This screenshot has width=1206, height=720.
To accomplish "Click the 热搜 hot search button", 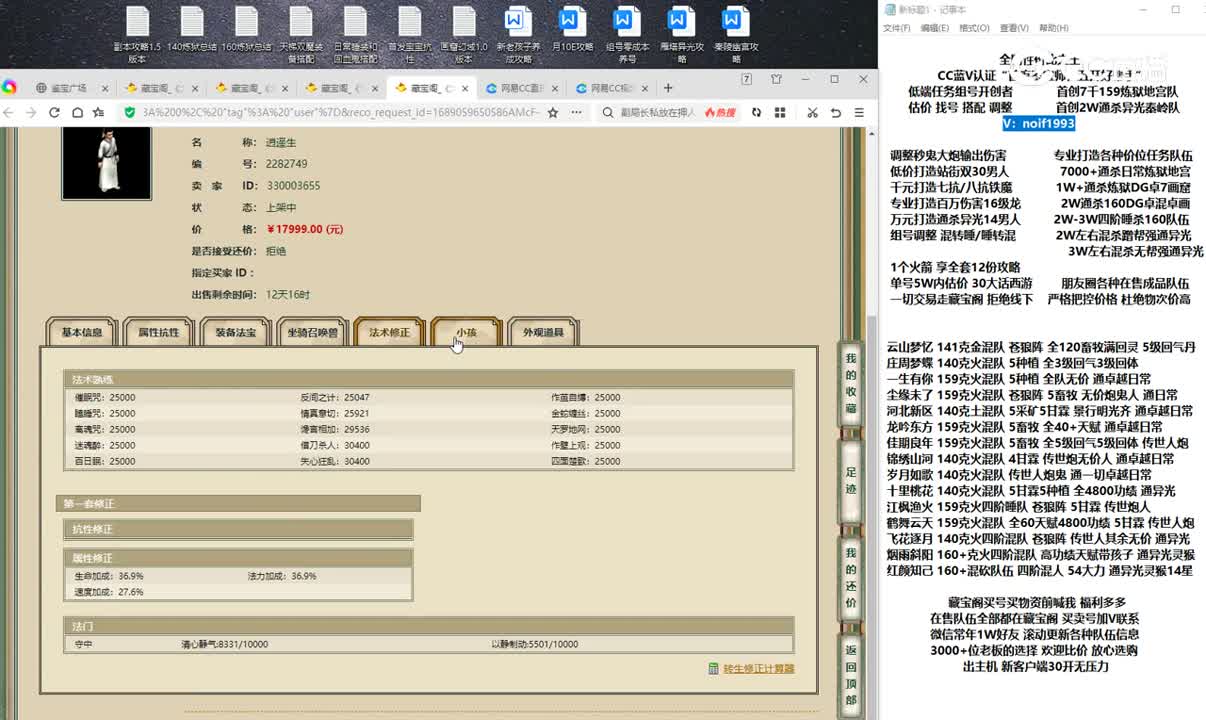I will click(719, 113).
